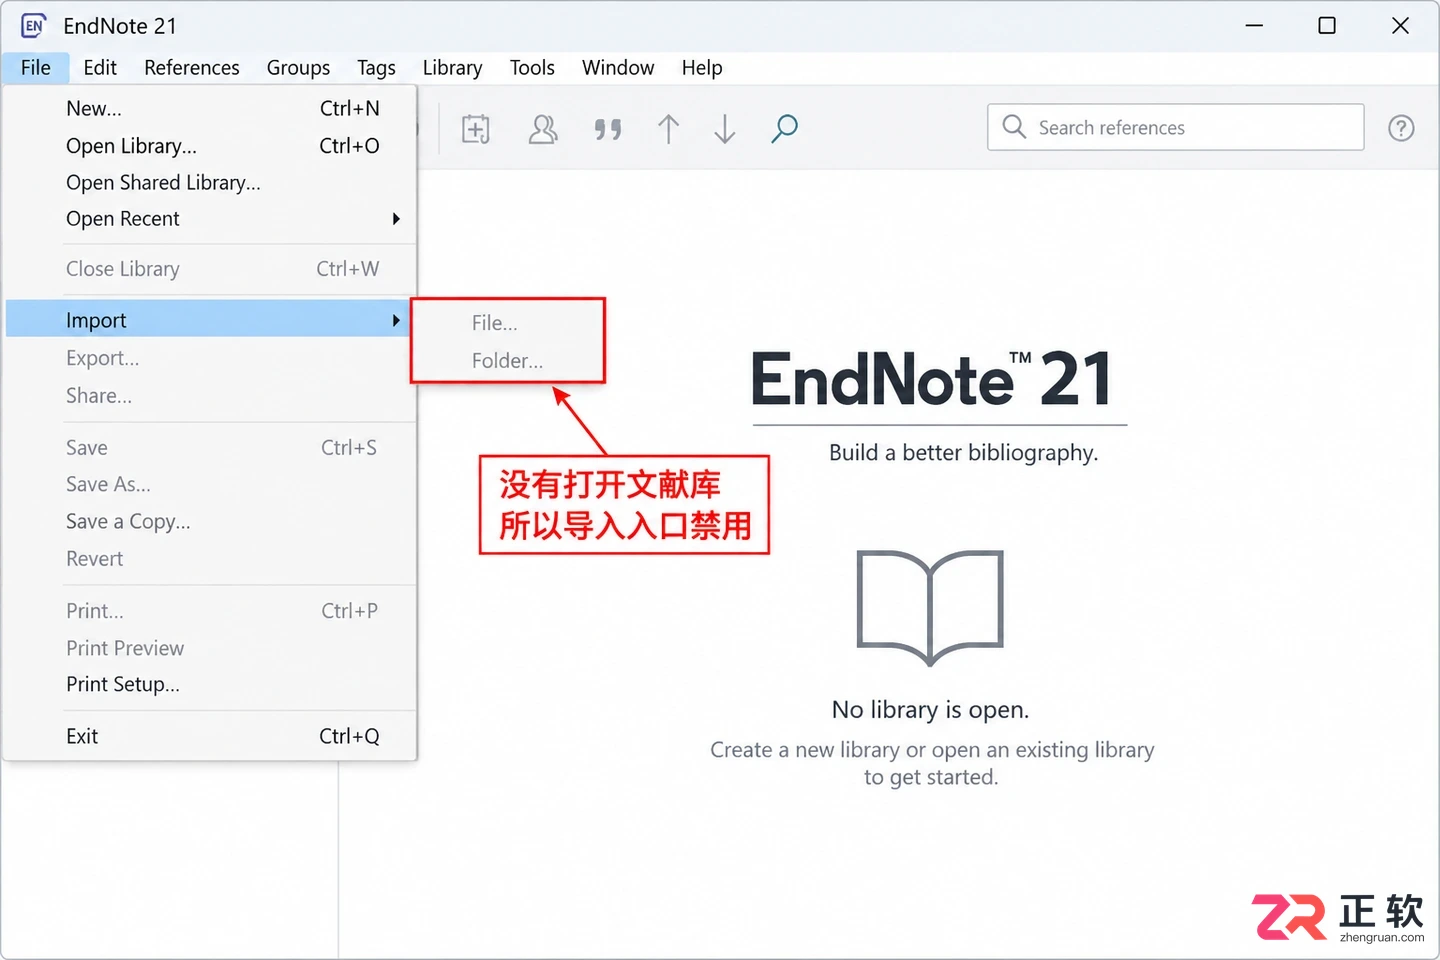
Task: Minimize the EndNote 21 window
Action: pos(1254,26)
